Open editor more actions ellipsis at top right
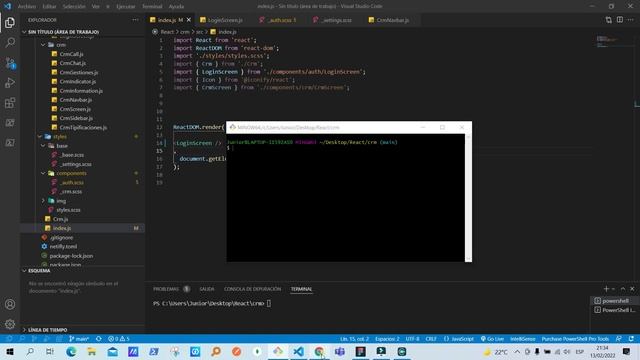 [631, 20]
